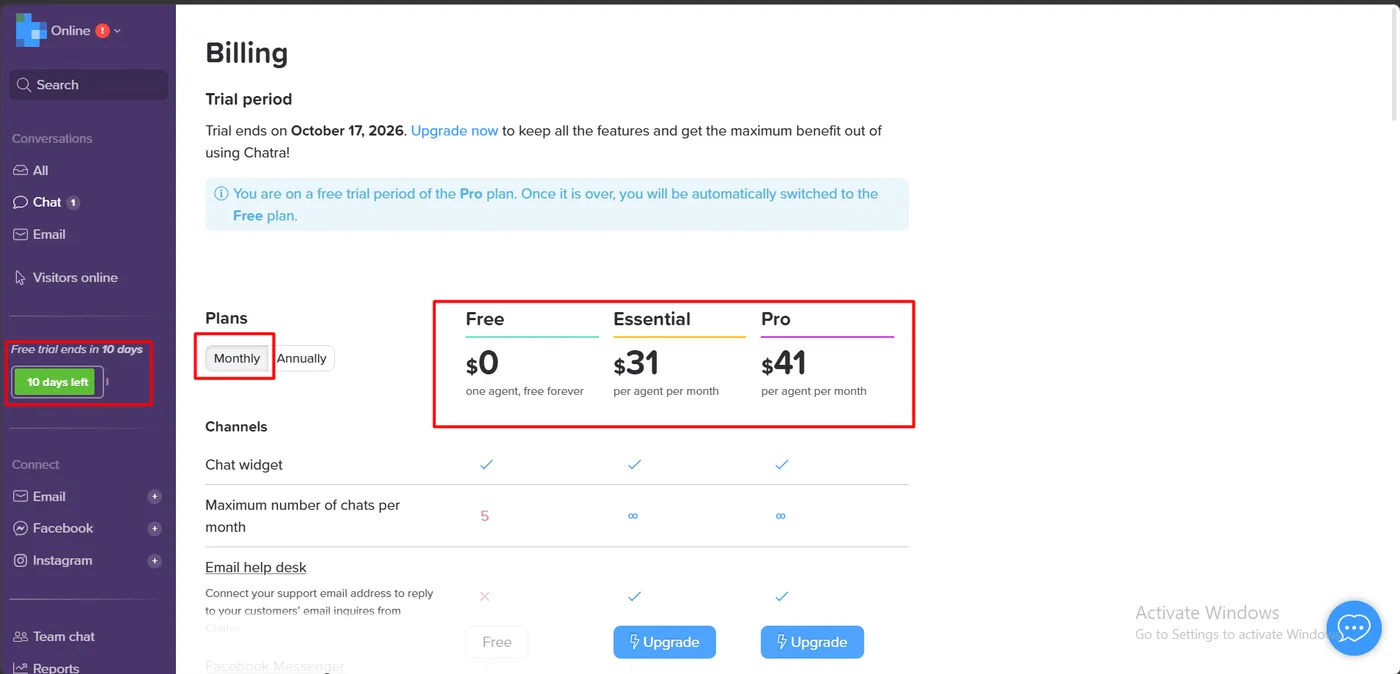This screenshot has height=674, width=1400.
Task: Click the $41 Pro price
Action: tap(784, 363)
